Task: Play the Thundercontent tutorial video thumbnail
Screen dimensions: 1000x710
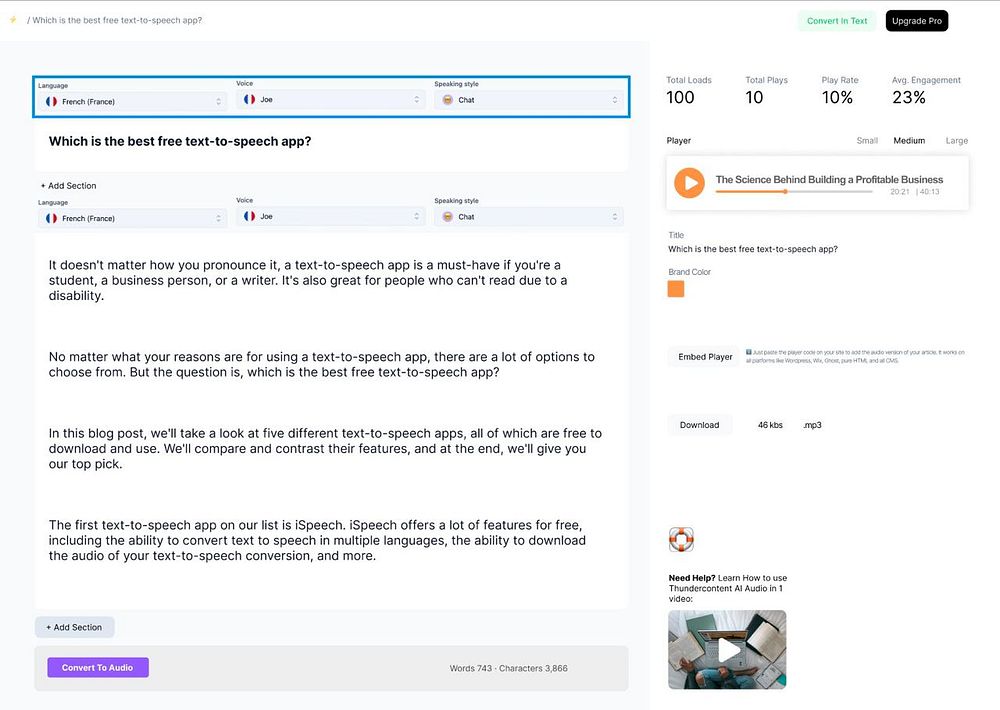Action: coord(727,649)
